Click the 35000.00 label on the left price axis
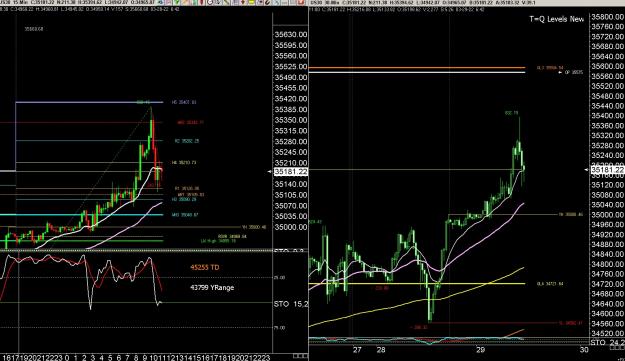This screenshot has height=361, width=625. point(291,227)
